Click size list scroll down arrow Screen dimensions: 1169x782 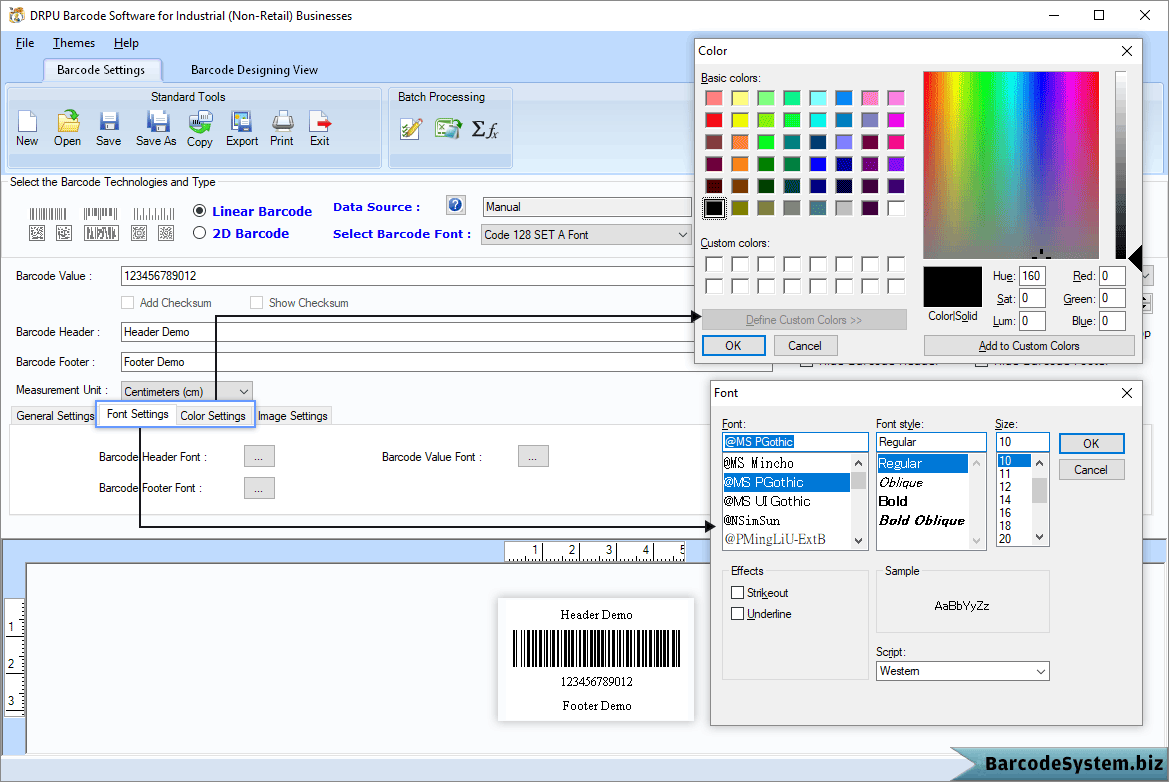(x=1040, y=537)
